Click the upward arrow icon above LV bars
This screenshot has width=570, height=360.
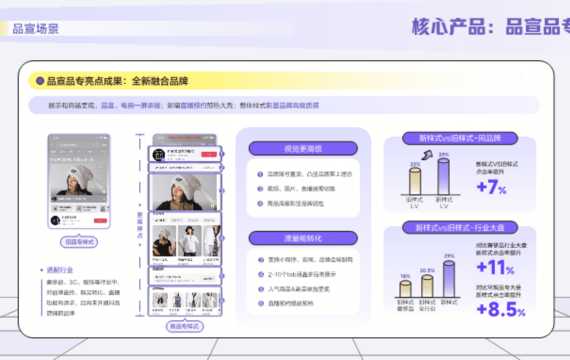pyautogui.click(x=427, y=155)
